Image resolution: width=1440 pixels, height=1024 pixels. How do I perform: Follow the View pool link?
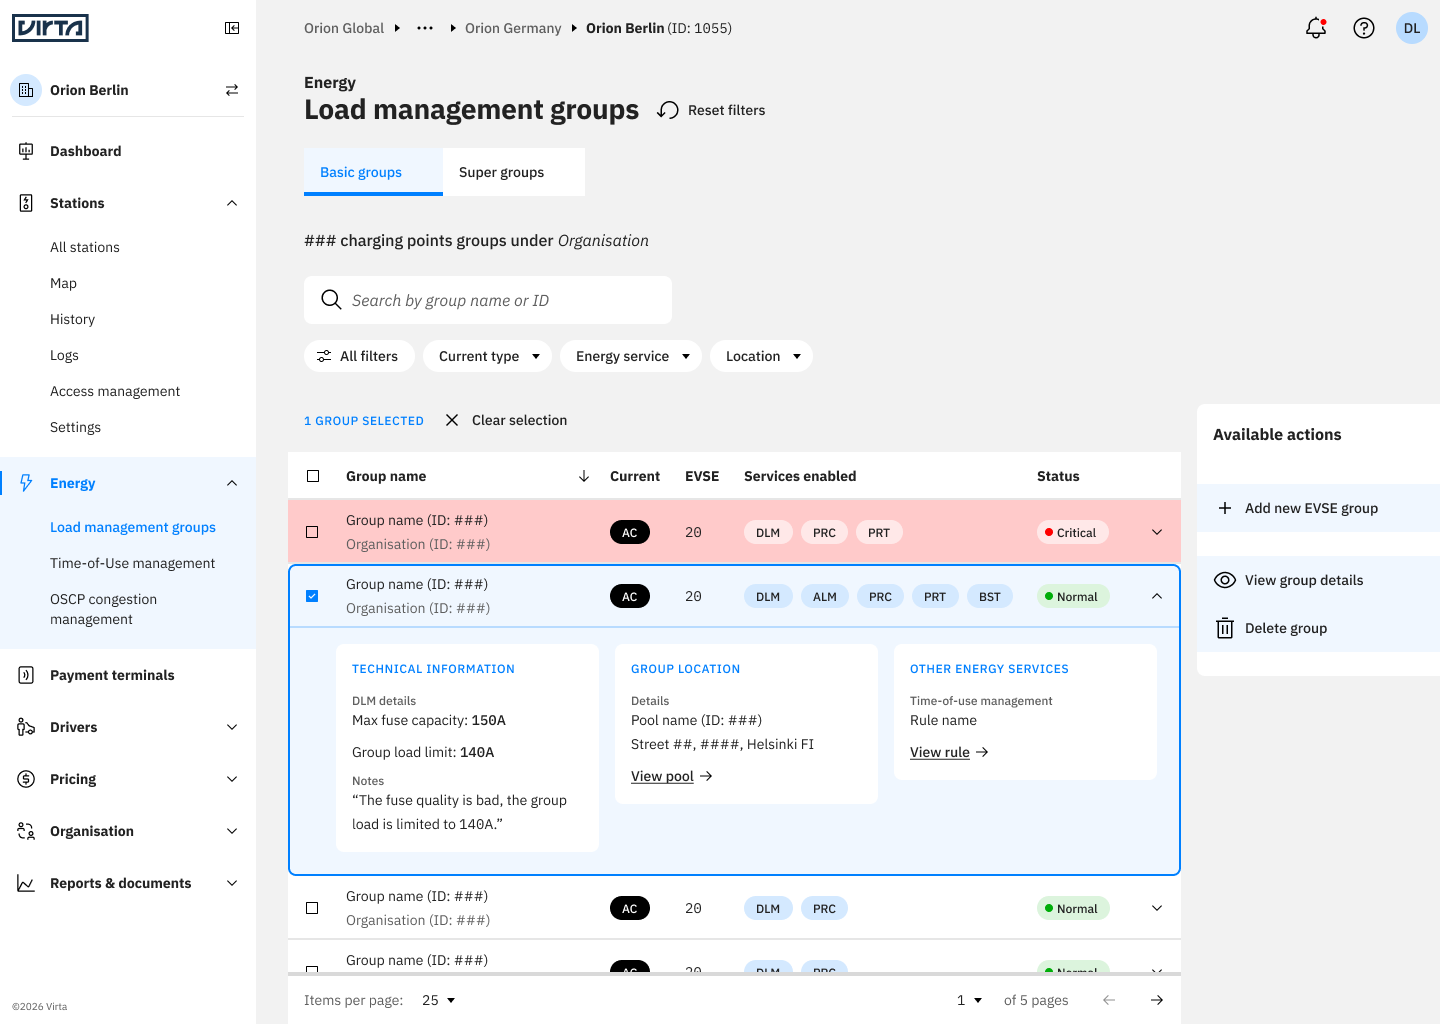click(x=671, y=776)
